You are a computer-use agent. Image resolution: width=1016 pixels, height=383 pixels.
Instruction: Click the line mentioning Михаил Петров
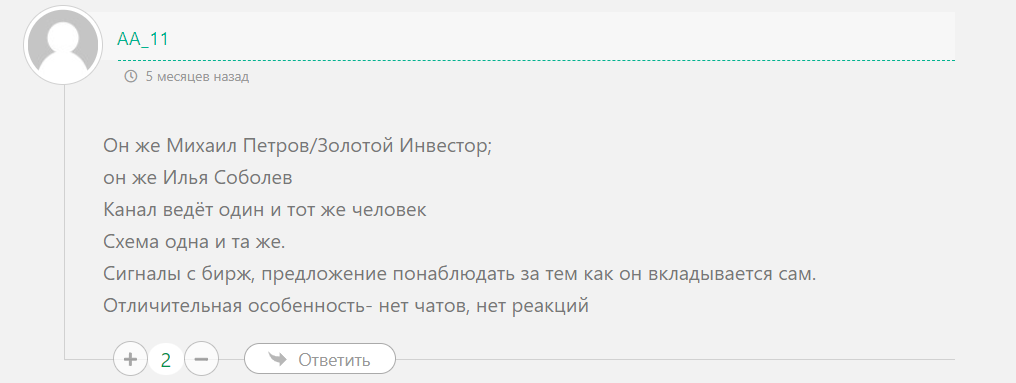pyautogui.click(x=298, y=146)
